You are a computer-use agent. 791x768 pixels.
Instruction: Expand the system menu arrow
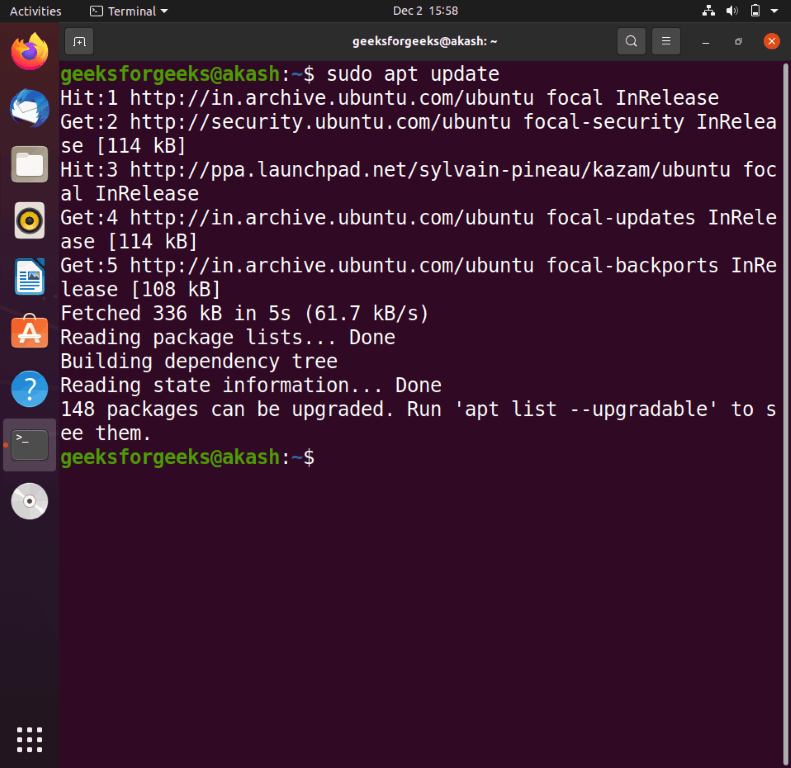(x=774, y=11)
